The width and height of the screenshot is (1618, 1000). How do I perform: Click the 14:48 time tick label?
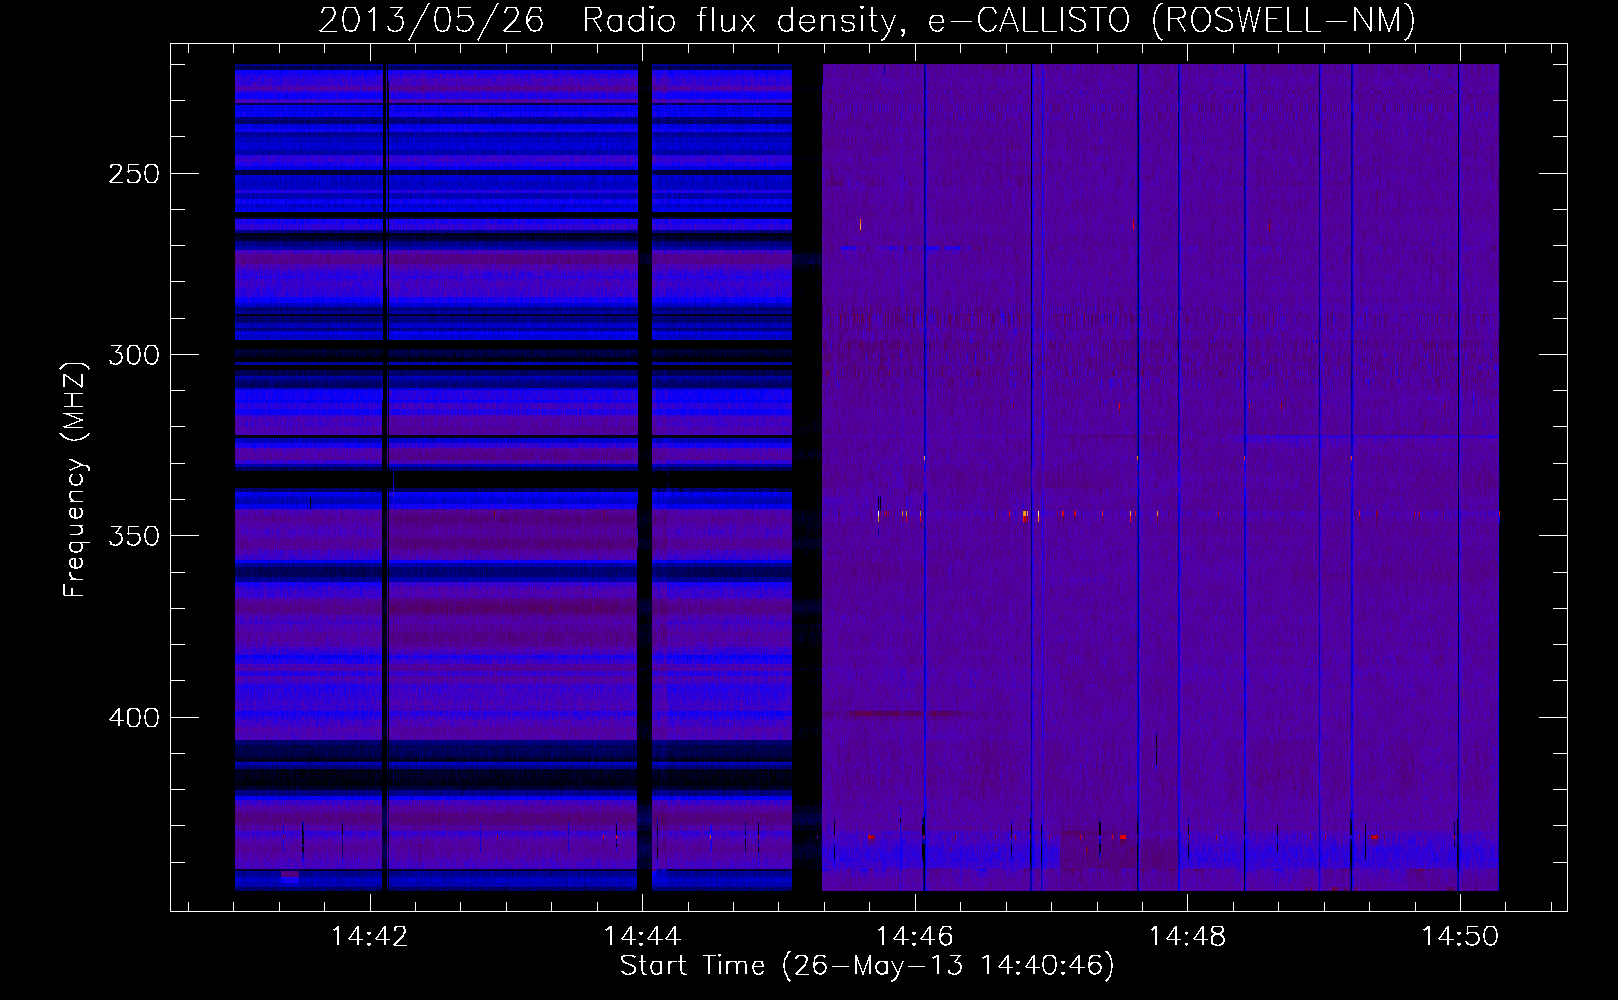[1187, 937]
